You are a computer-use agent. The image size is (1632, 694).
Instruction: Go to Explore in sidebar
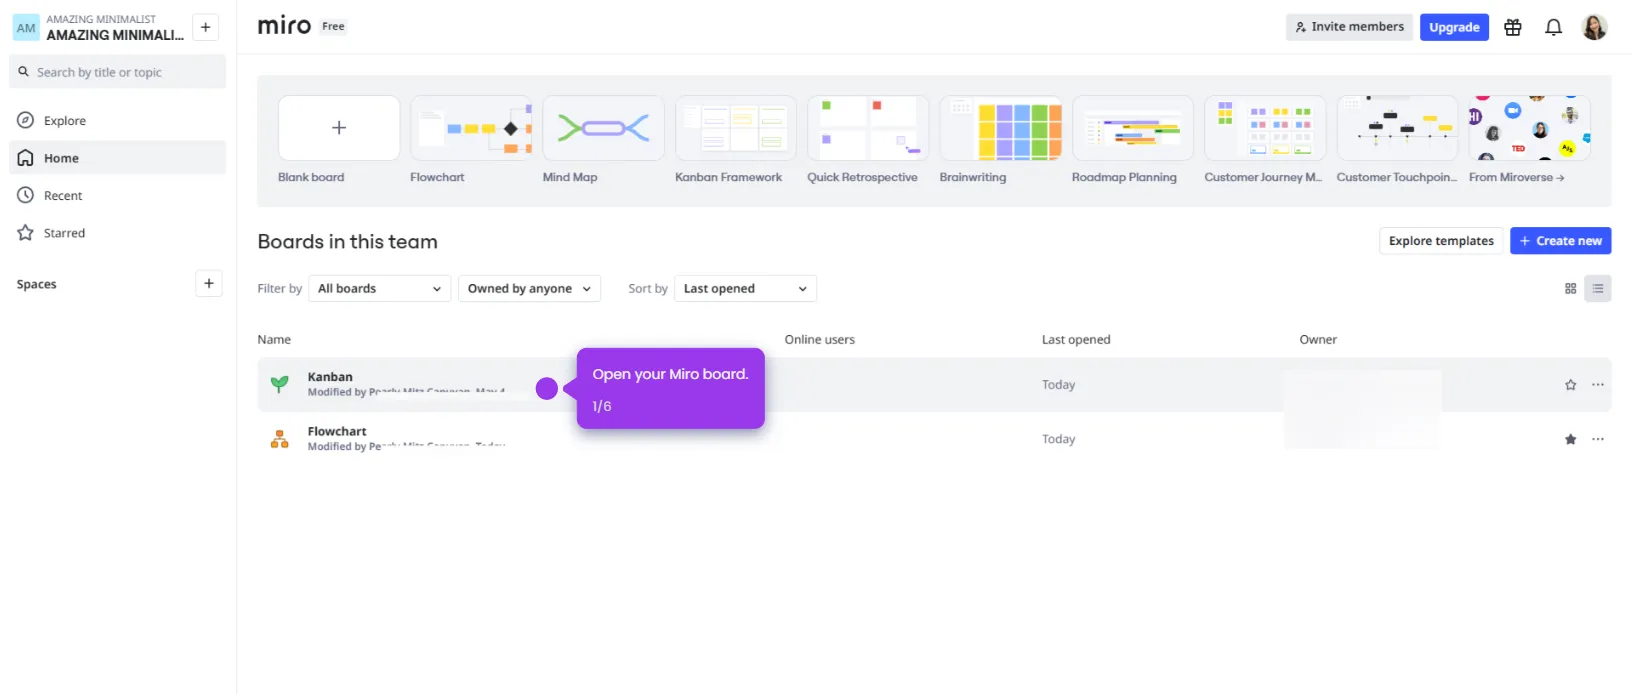click(117, 120)
